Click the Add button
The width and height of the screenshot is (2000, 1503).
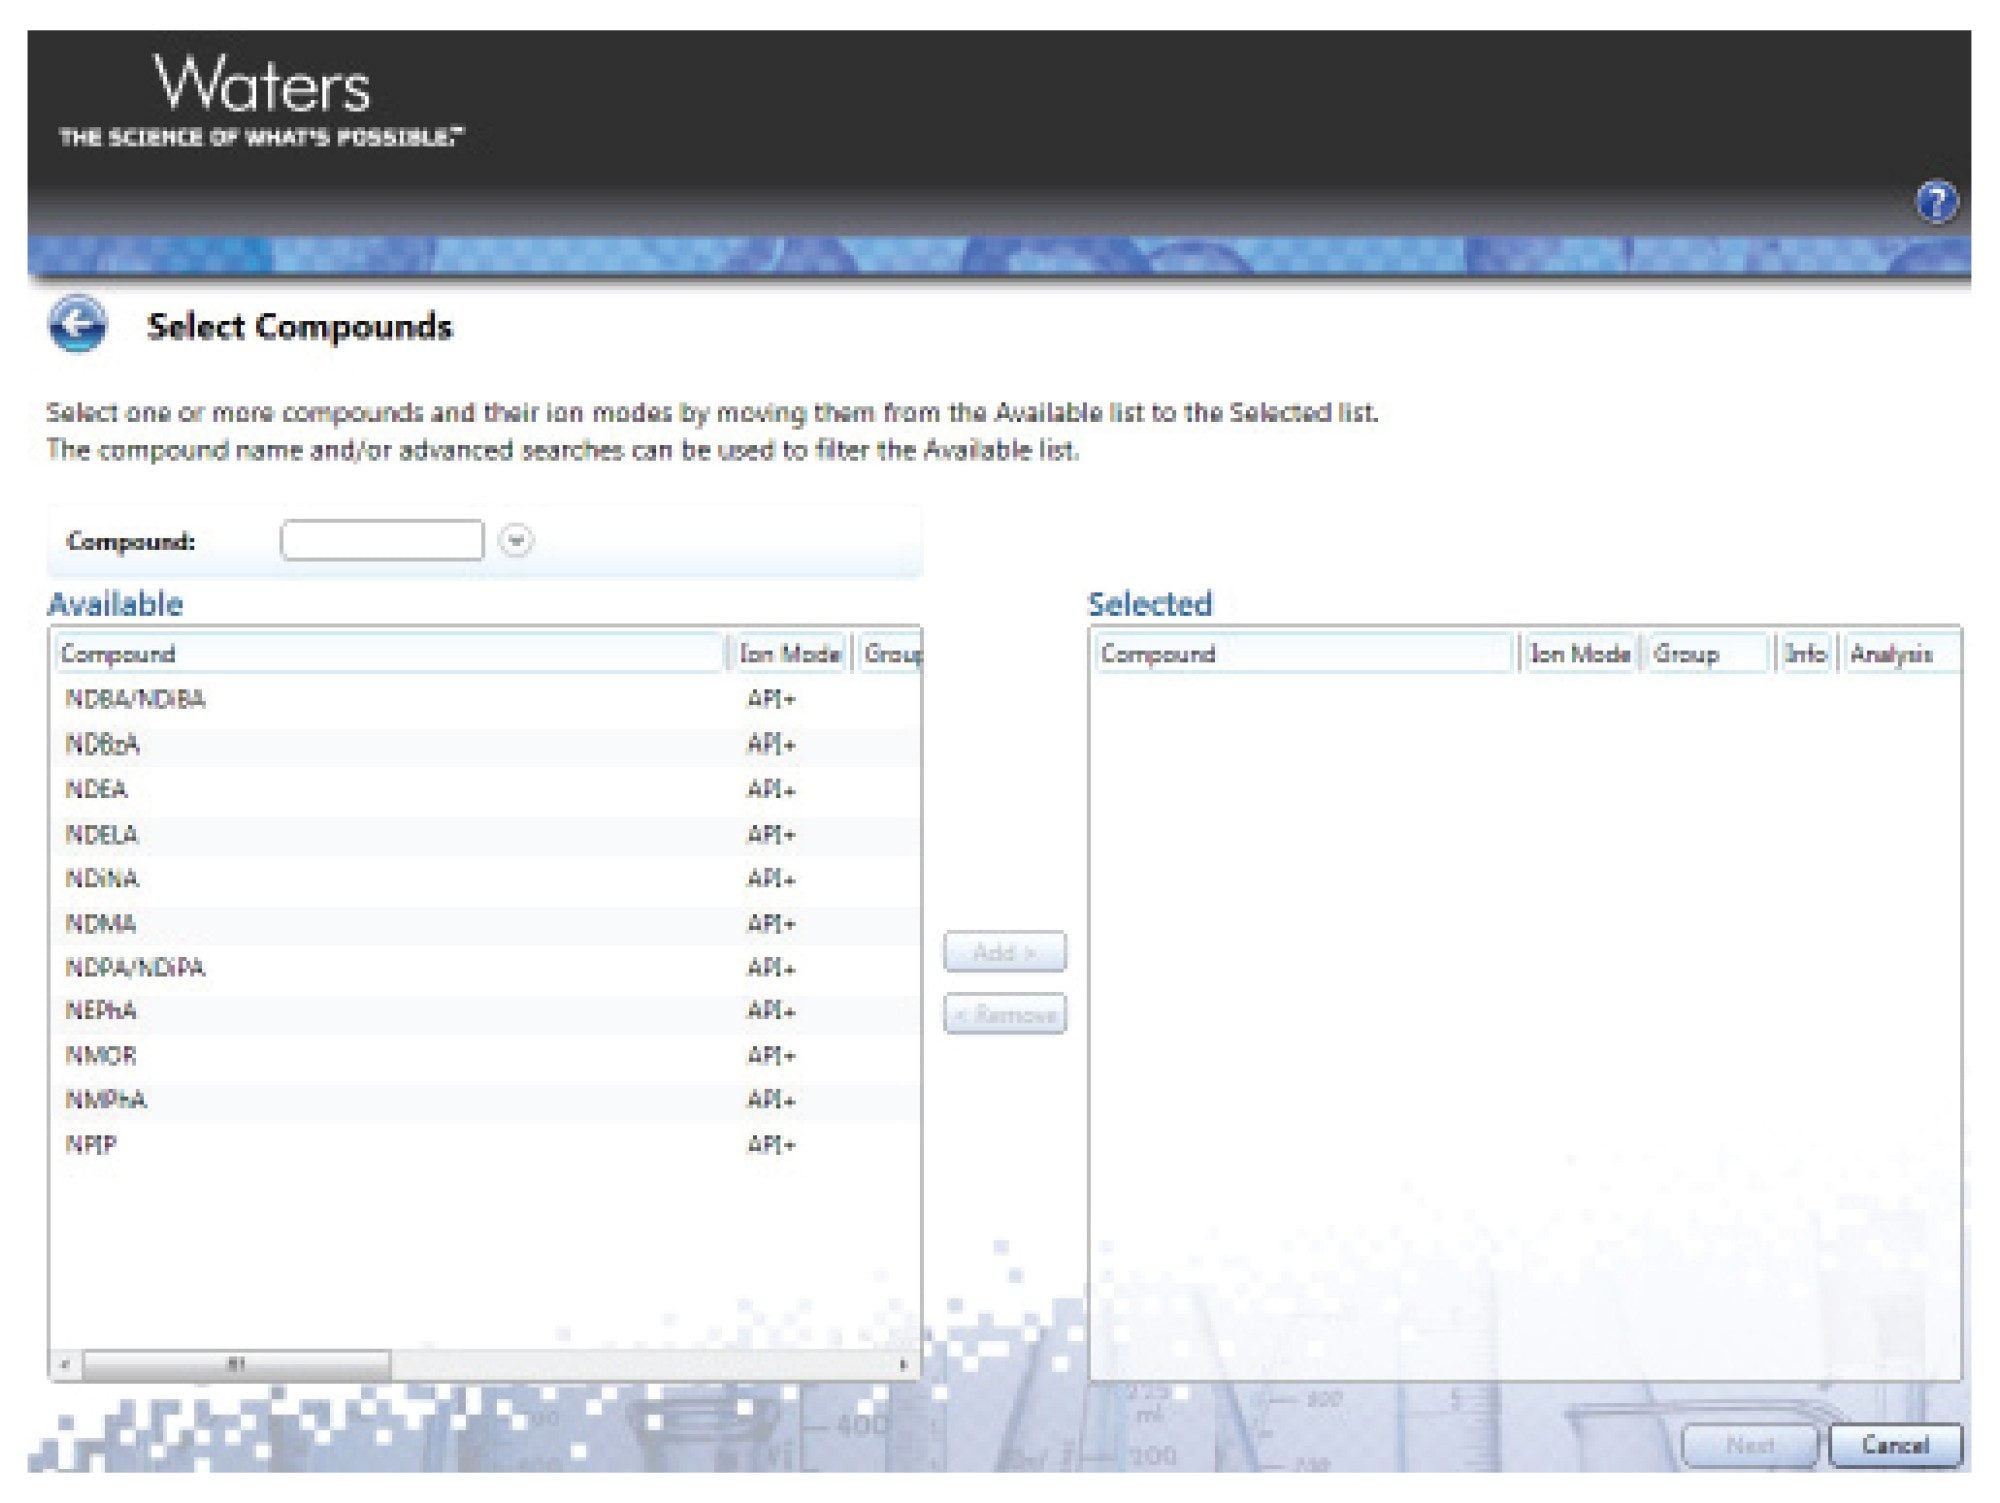(1004, 952)
